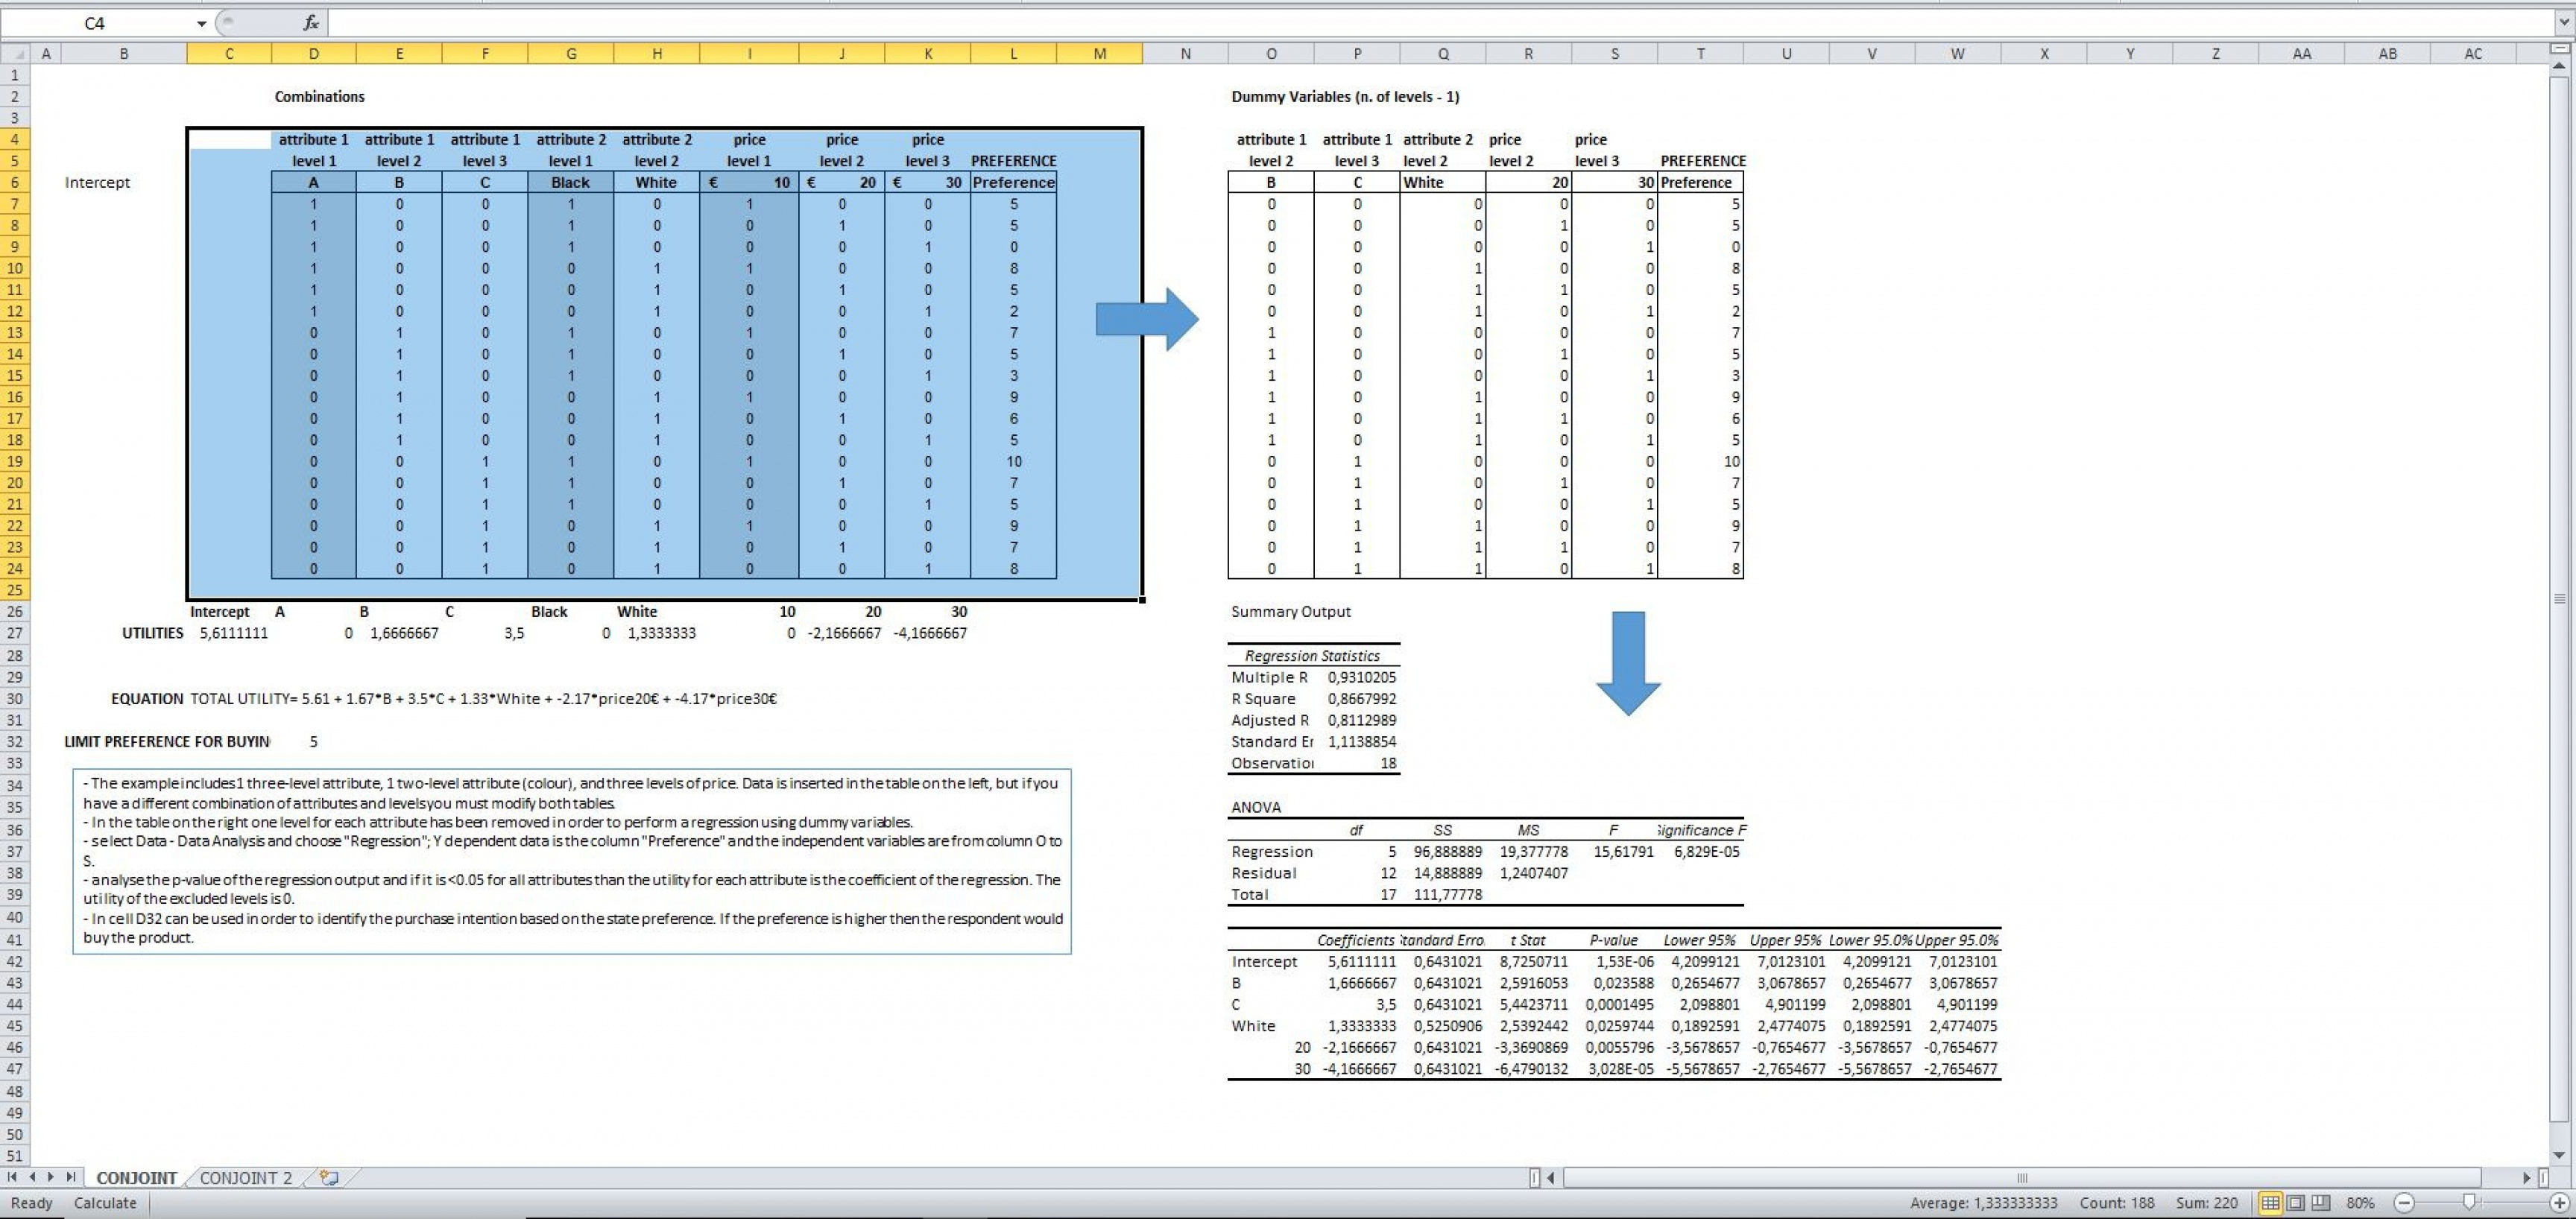Switch to Page Layout view icon
Viewport: 2576px width, 1219px height.
coord(2295,1202)
